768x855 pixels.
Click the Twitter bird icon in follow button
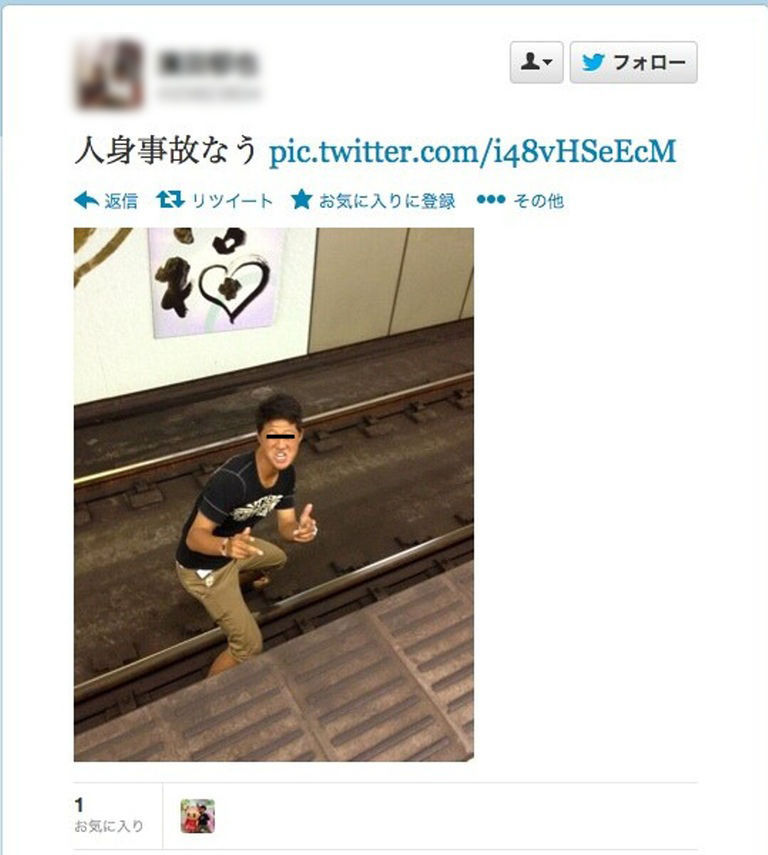tap(593, 62)
